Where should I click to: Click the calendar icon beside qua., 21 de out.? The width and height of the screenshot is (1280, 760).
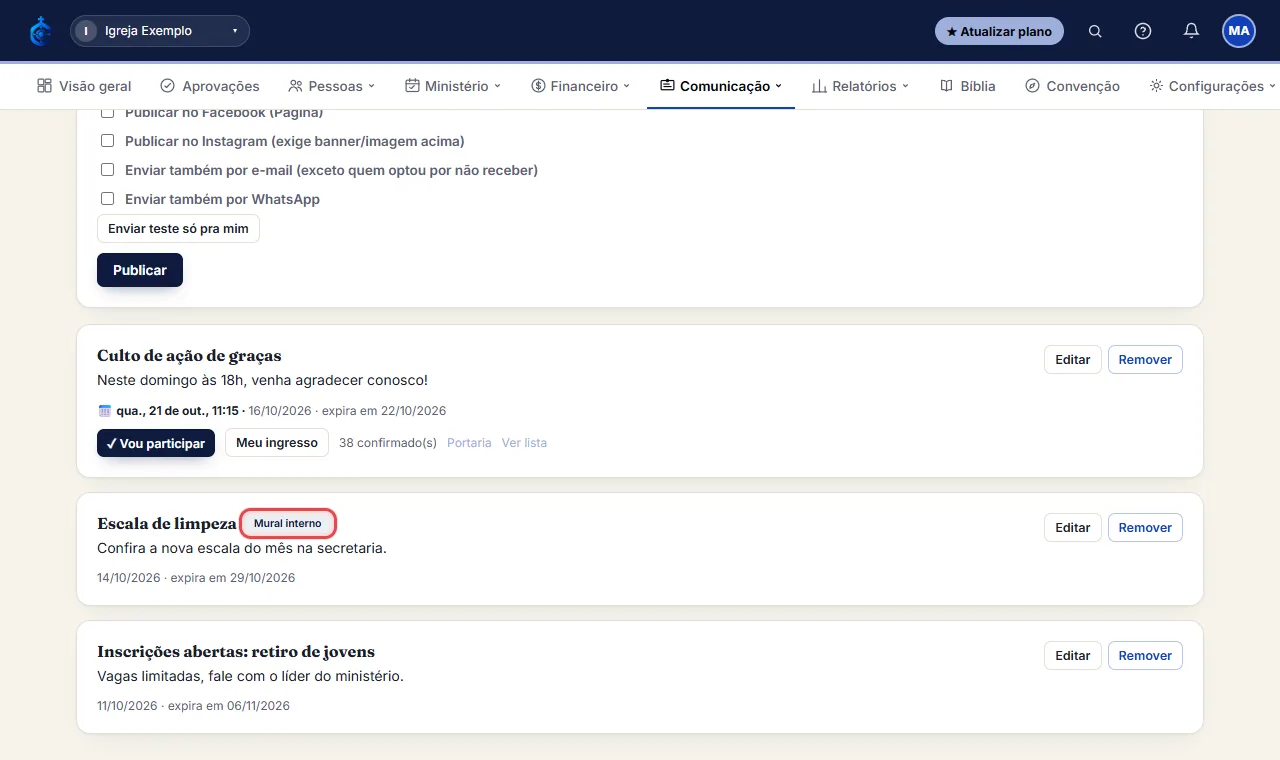[x=105, y=411]
